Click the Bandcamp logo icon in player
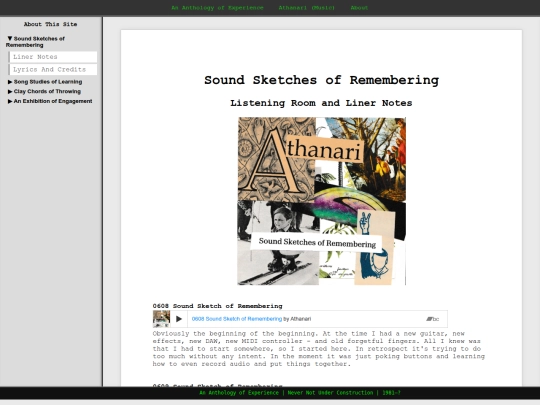Image resolution: width=540 pixels, height=405 pixels. tap(433, 319)
